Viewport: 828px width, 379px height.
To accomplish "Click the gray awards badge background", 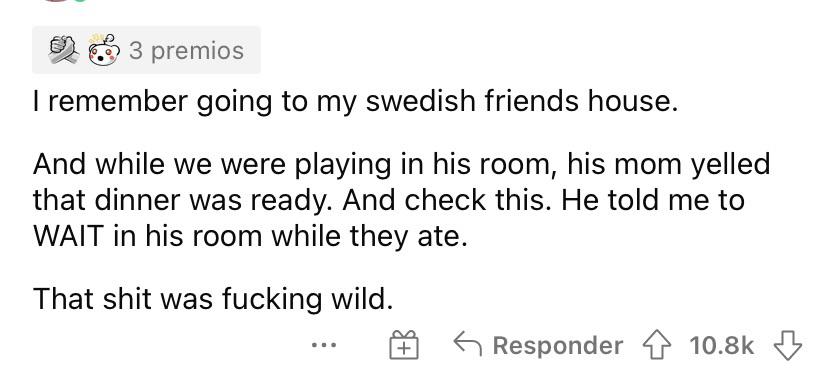I will coord(146,50).
